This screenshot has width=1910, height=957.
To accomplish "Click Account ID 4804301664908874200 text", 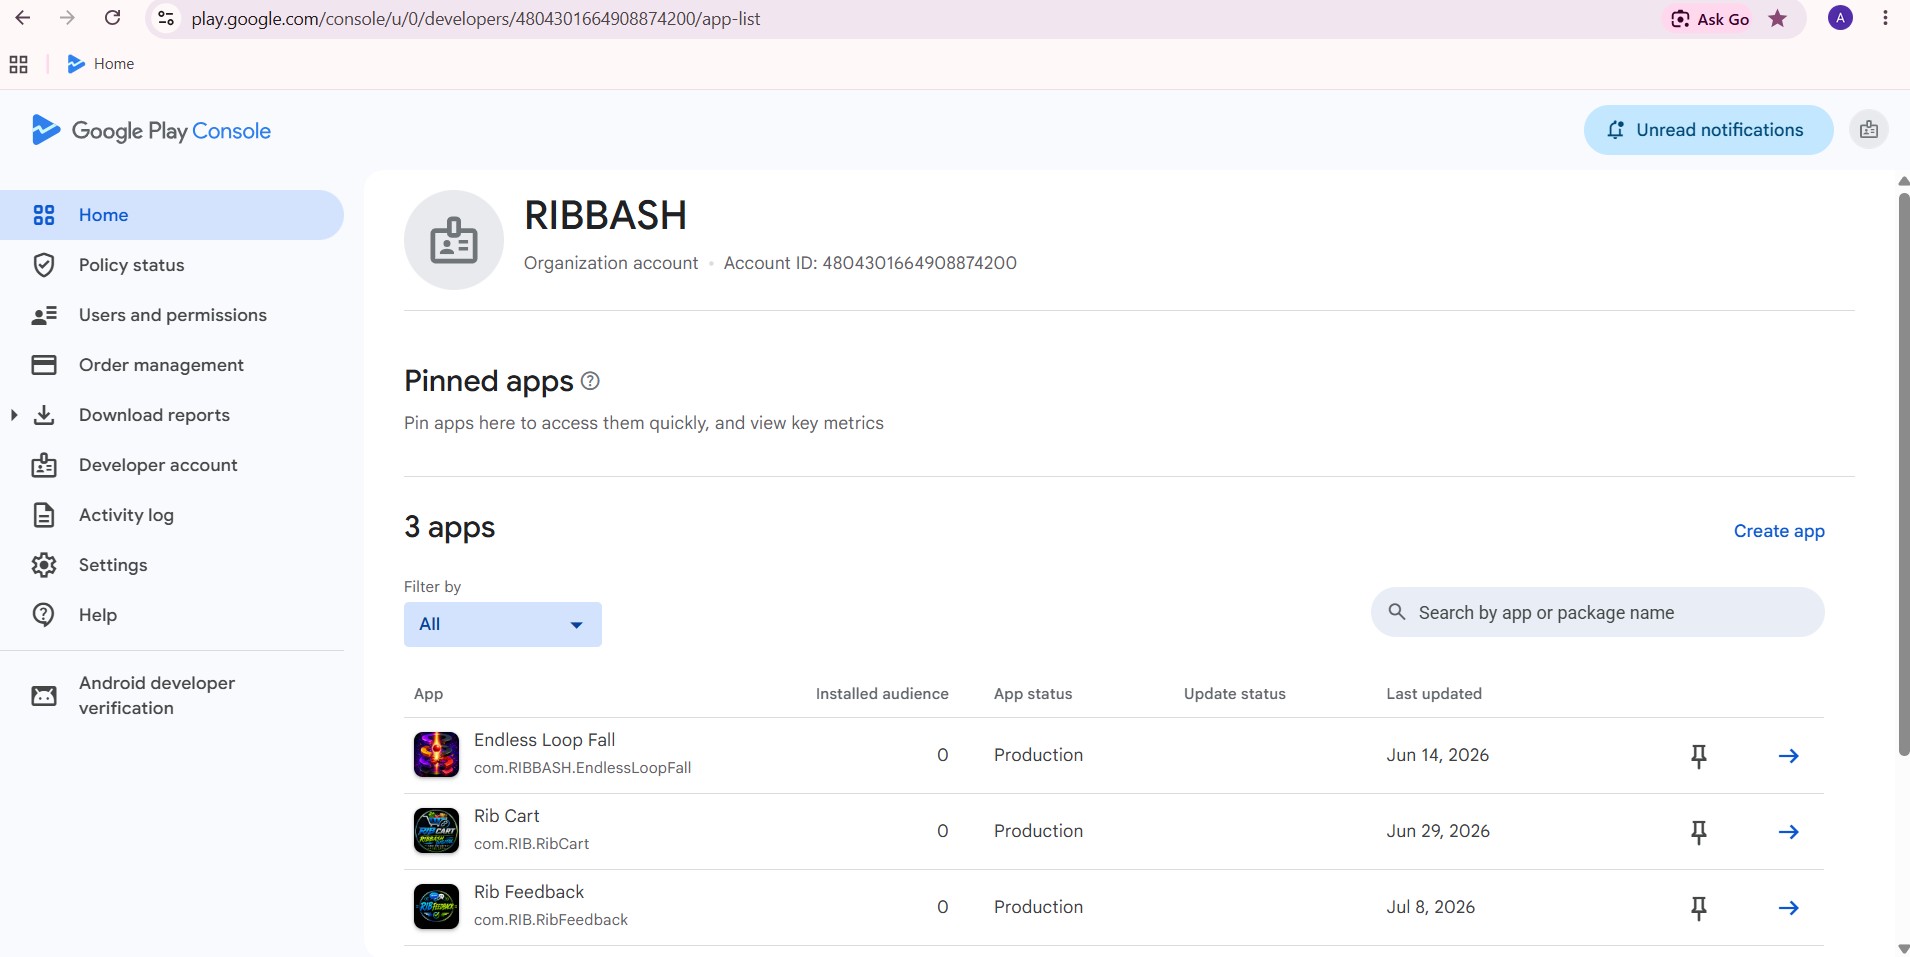I will point(870,263).
